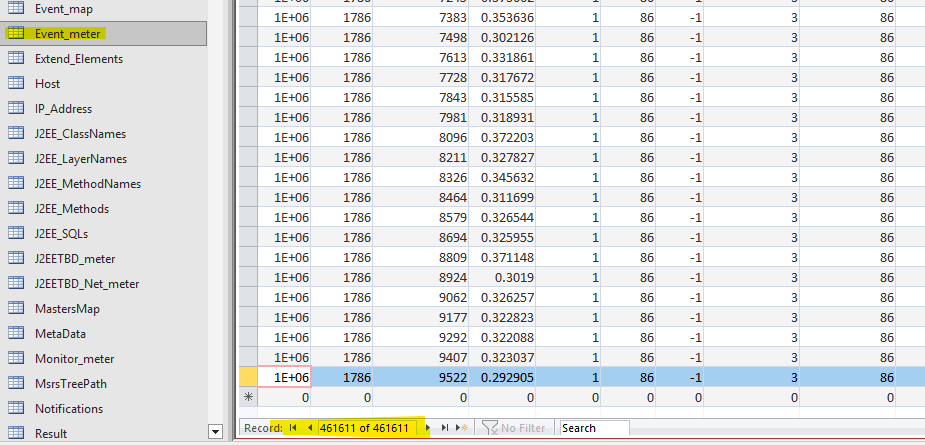Click the cell with value 9292
This screenshot has width=925, height=445.
coord(421,338)
